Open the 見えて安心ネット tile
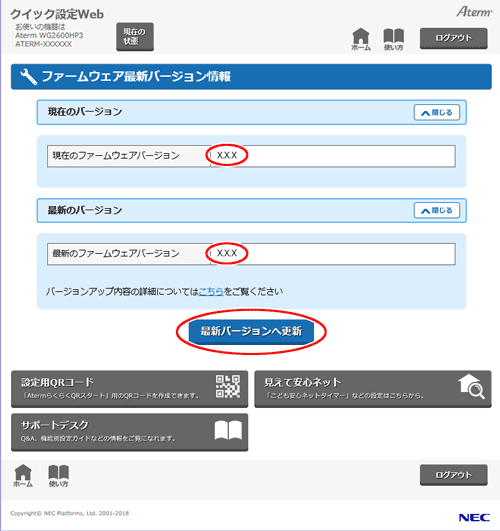The width and height of the screenshot is (500, 531). click(x=373, y=389)
